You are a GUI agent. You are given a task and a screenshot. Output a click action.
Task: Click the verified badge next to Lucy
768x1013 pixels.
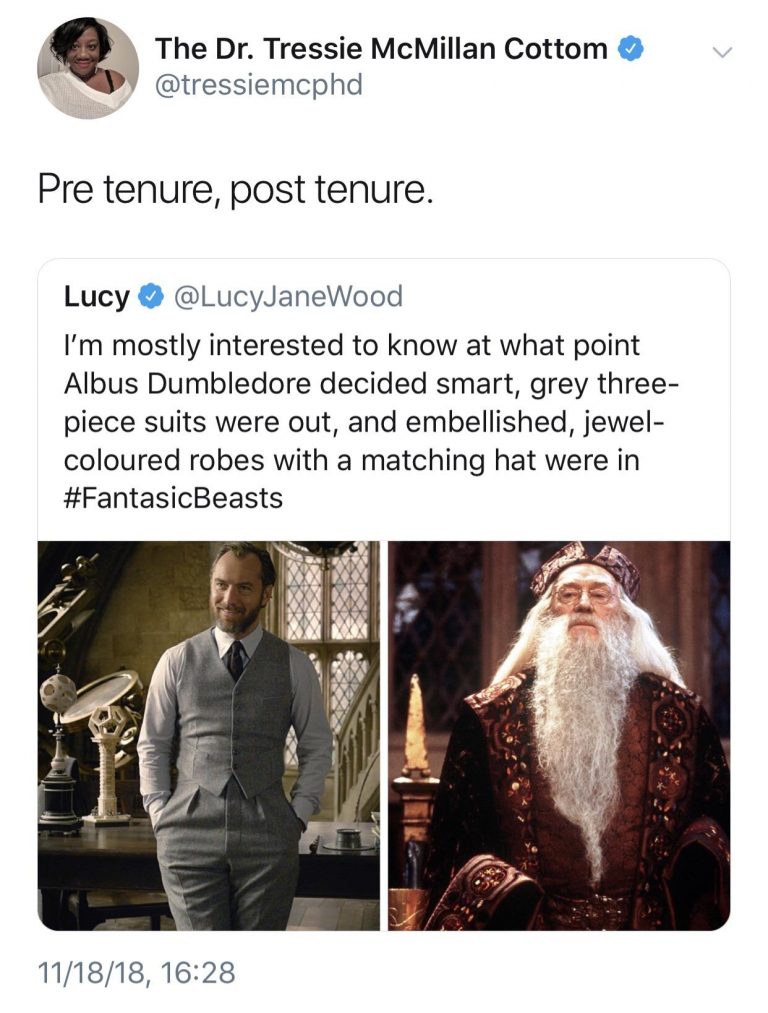pos(150,297)
